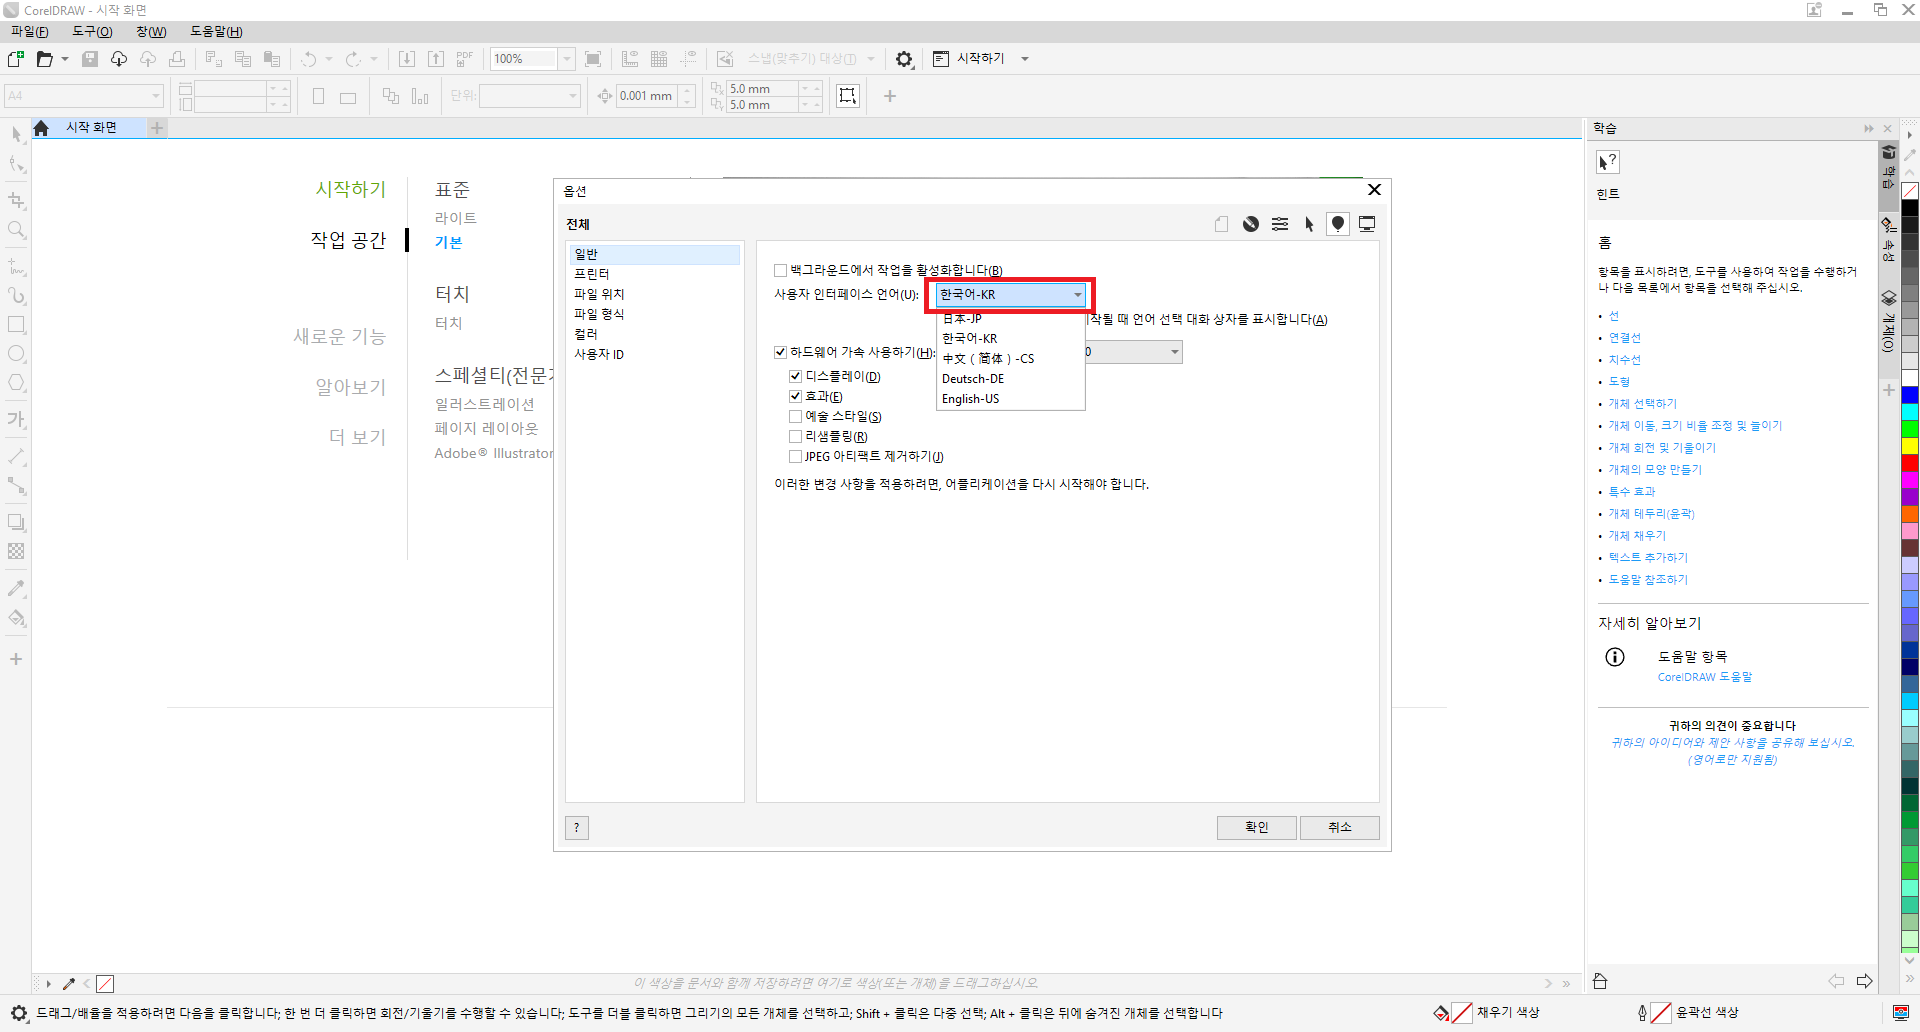The height and width of the screenshot is (1032, 1920).
Task: Select the Rectangle tool in toolbox
Action: coord(16,325)
